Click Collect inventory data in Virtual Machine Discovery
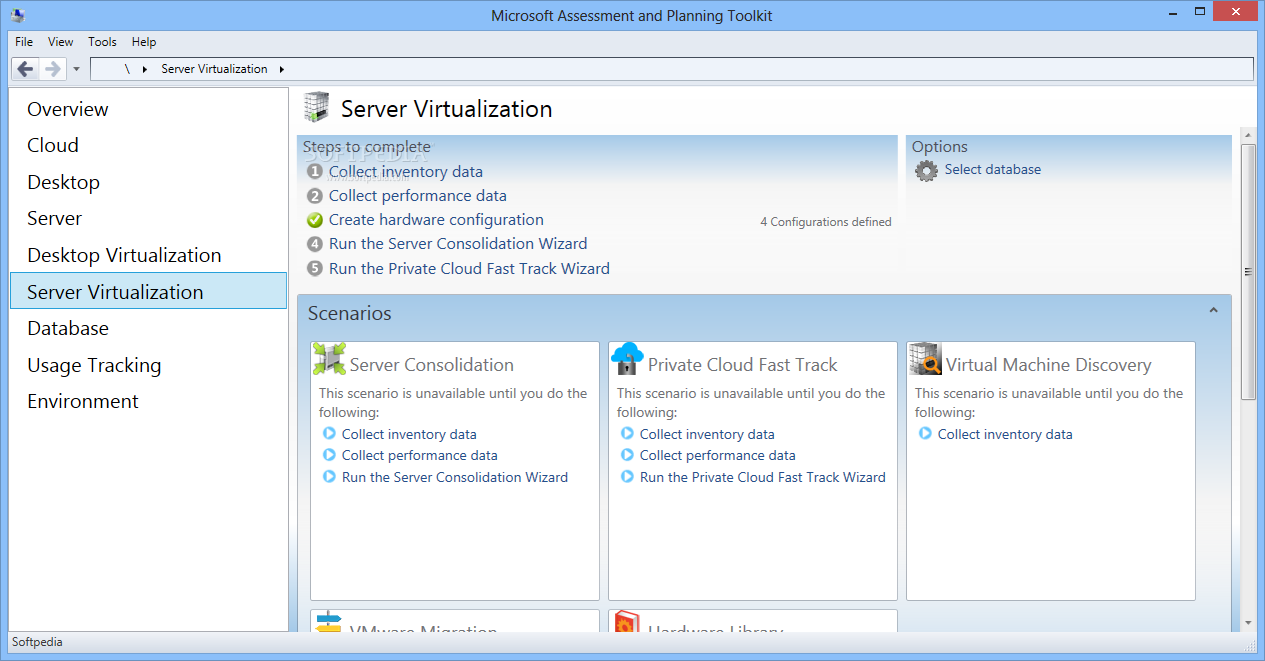The width and height of the screenshot is (1265, 661). click(1005, 434)
